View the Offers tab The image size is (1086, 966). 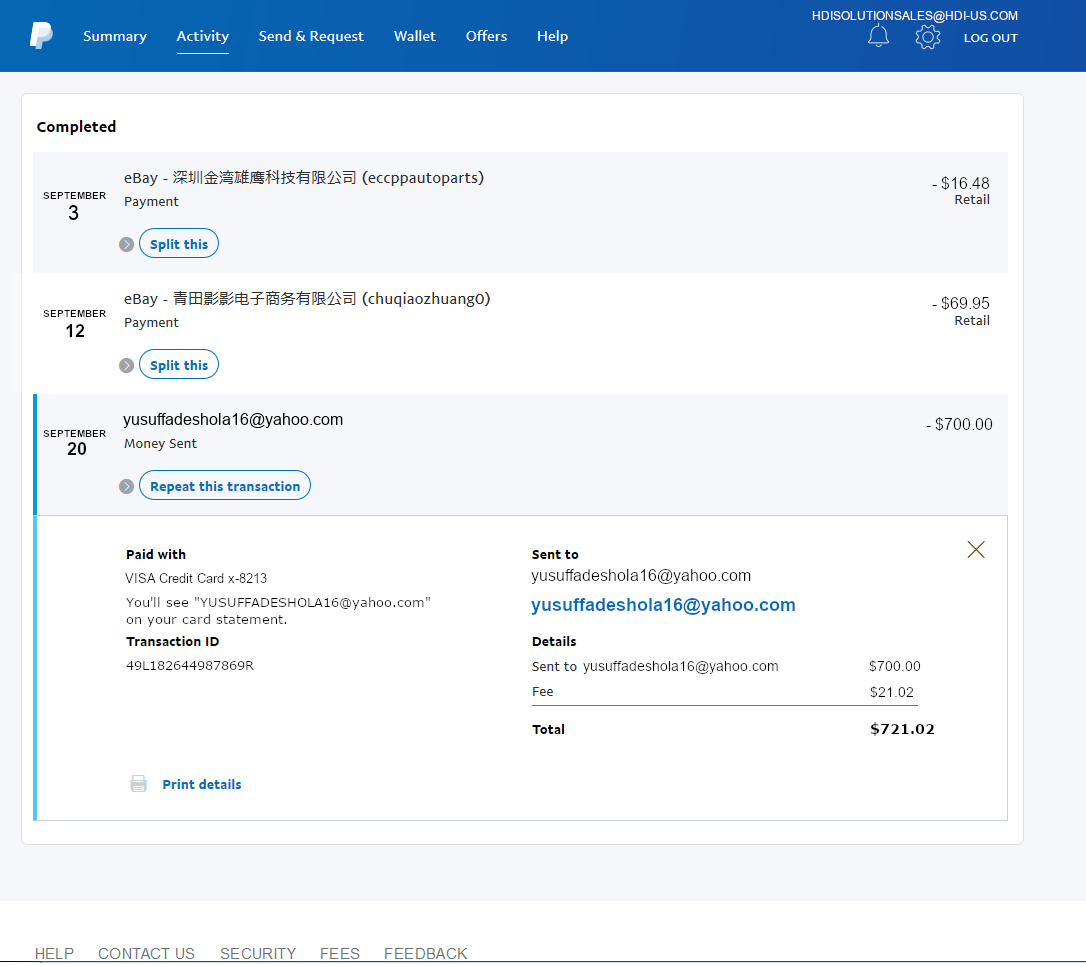[x=486, y=36]
